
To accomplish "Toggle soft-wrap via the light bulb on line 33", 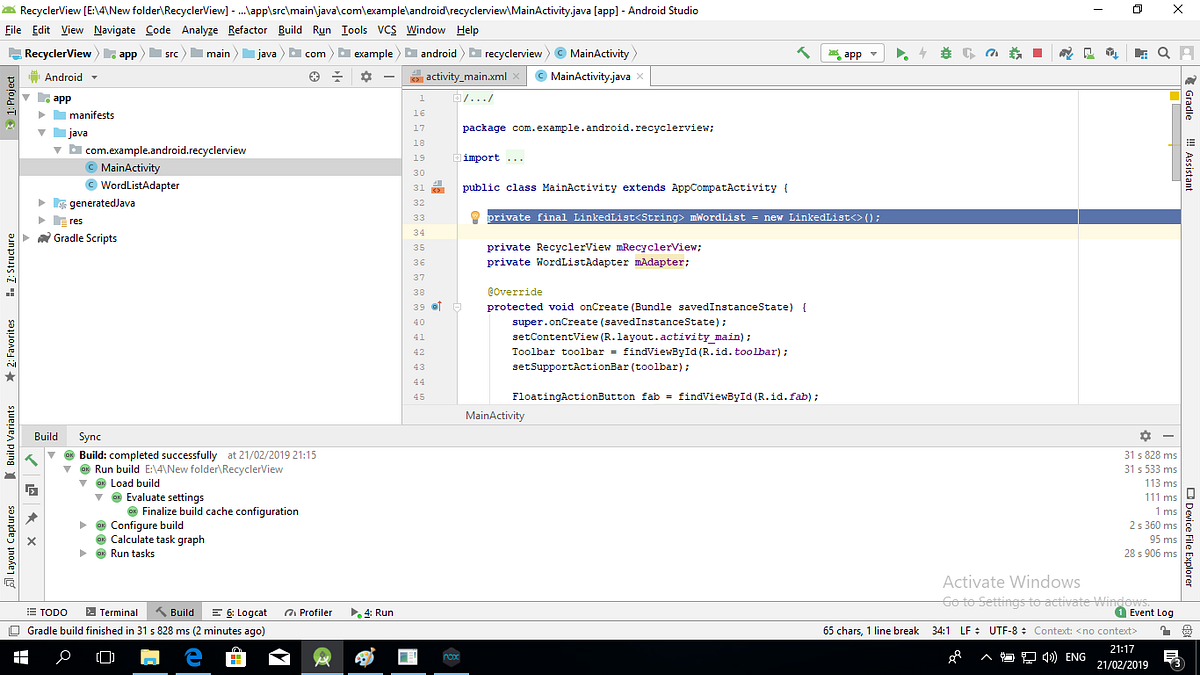I will 475,217.
